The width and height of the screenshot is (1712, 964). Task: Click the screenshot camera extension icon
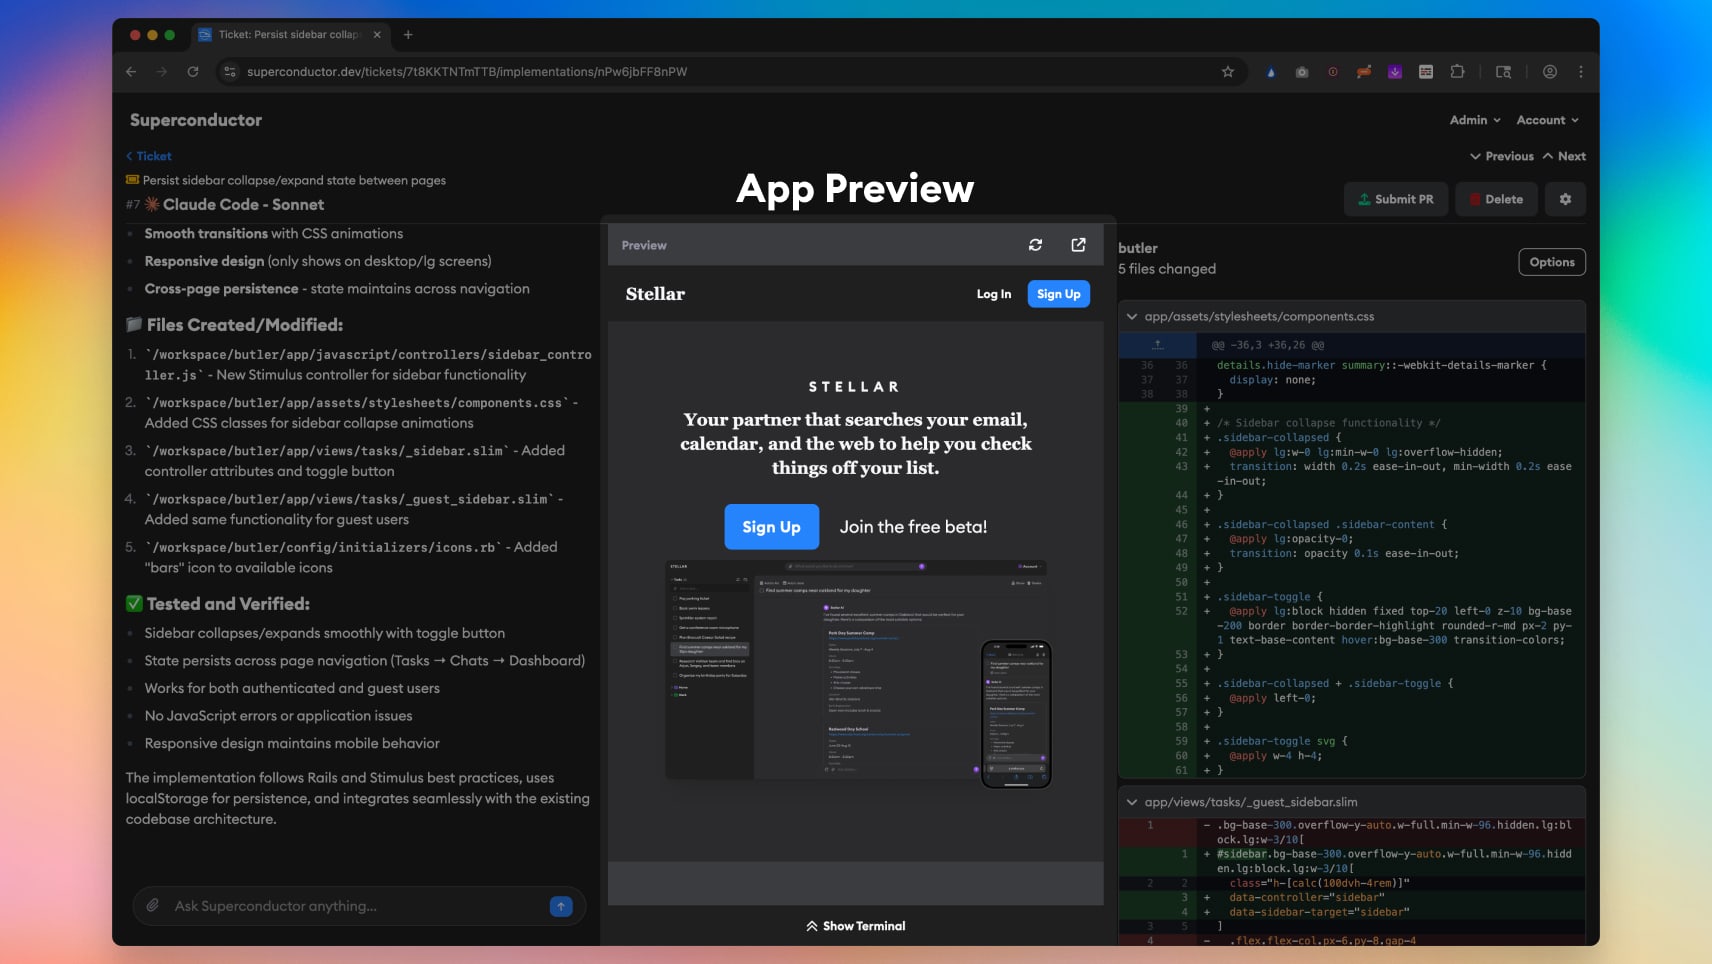pos(1302,72)
